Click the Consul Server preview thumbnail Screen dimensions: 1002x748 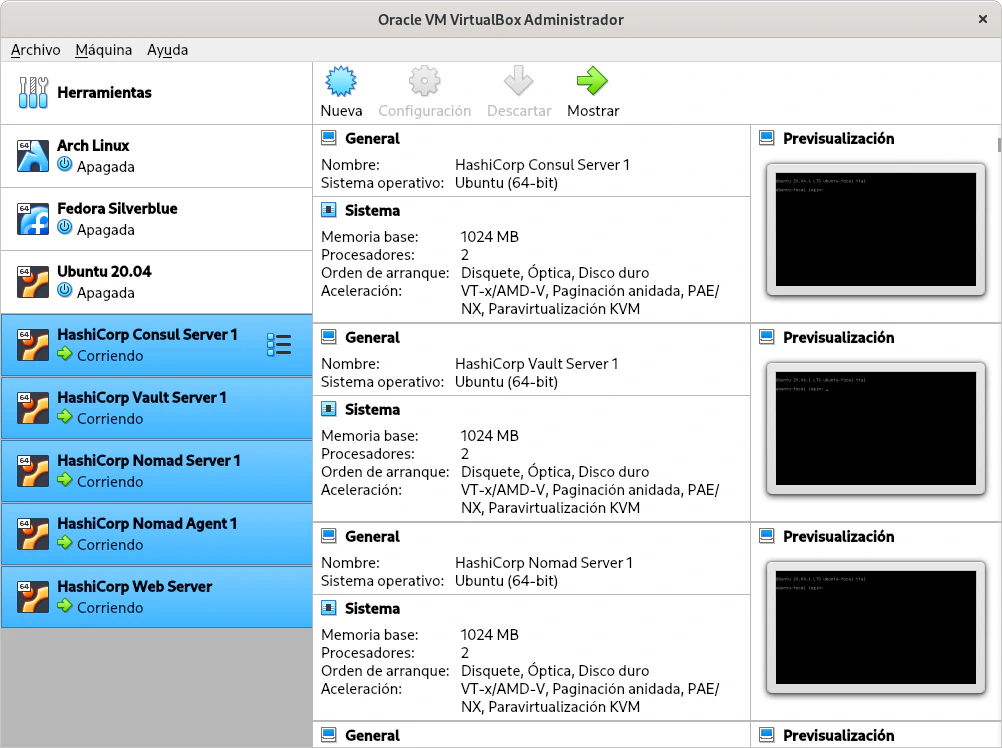875,229
